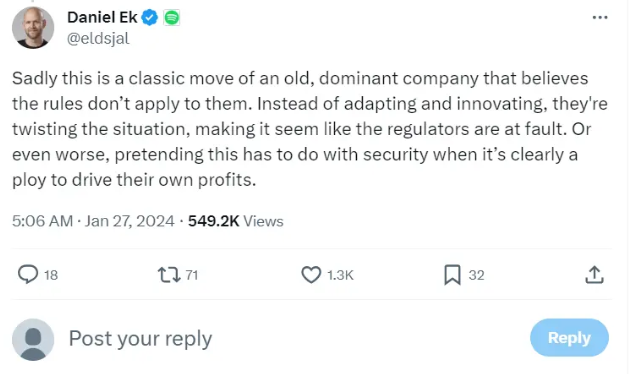Click the reply speech bubble icon

click(28, 274)
